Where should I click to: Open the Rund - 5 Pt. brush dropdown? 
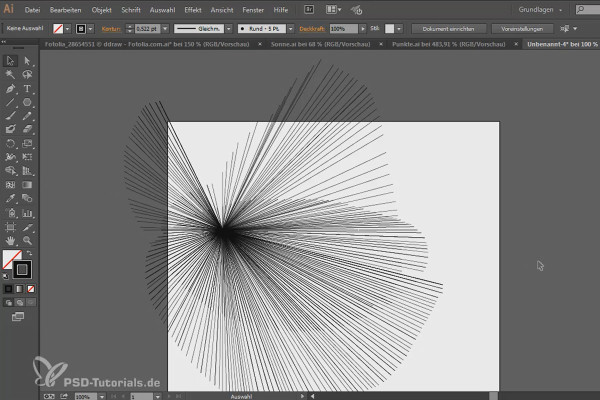tap(290, 29)
